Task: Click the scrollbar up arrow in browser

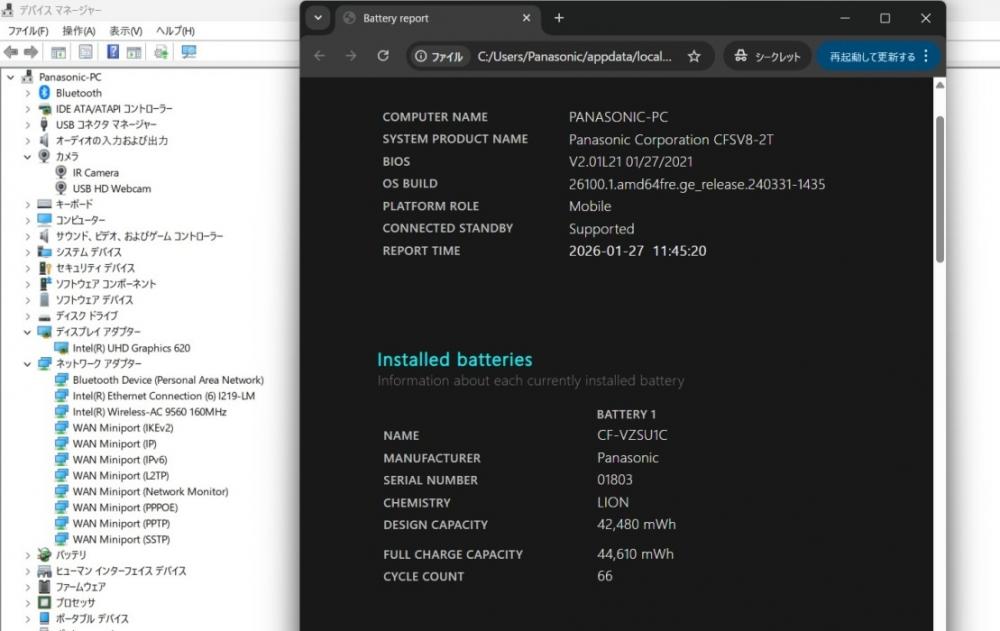Action: tap(939, 85)
